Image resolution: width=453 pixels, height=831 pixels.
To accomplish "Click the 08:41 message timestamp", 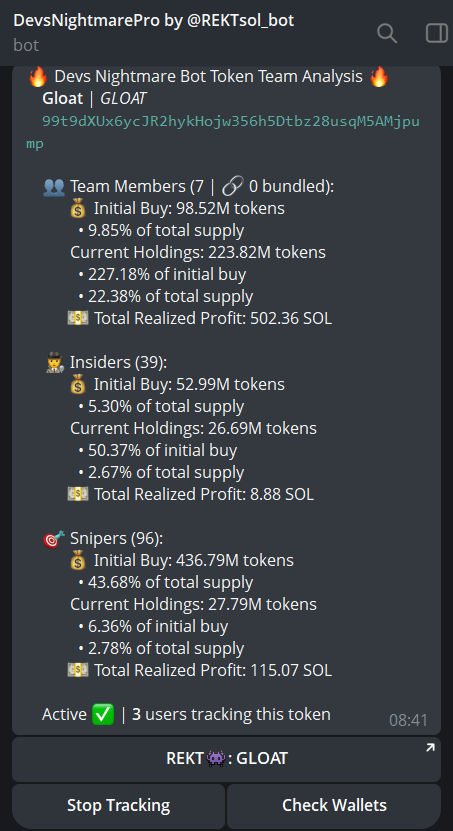I will click(408, 720).
